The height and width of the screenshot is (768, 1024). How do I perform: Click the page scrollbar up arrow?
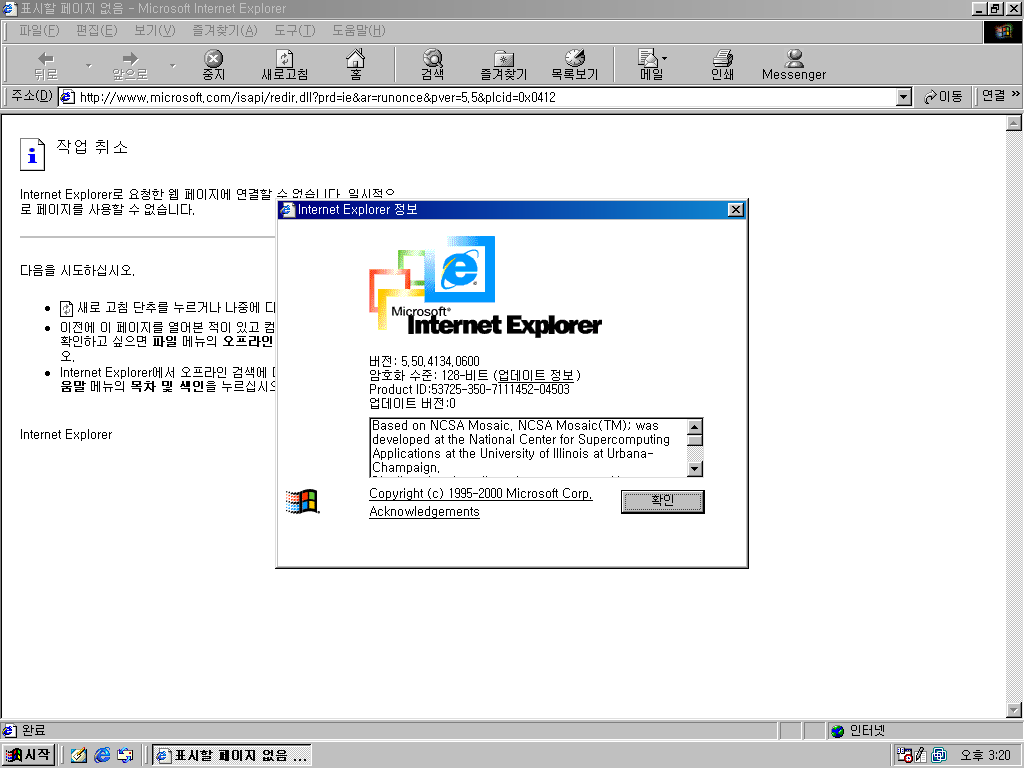click(x=1014, y=123)
